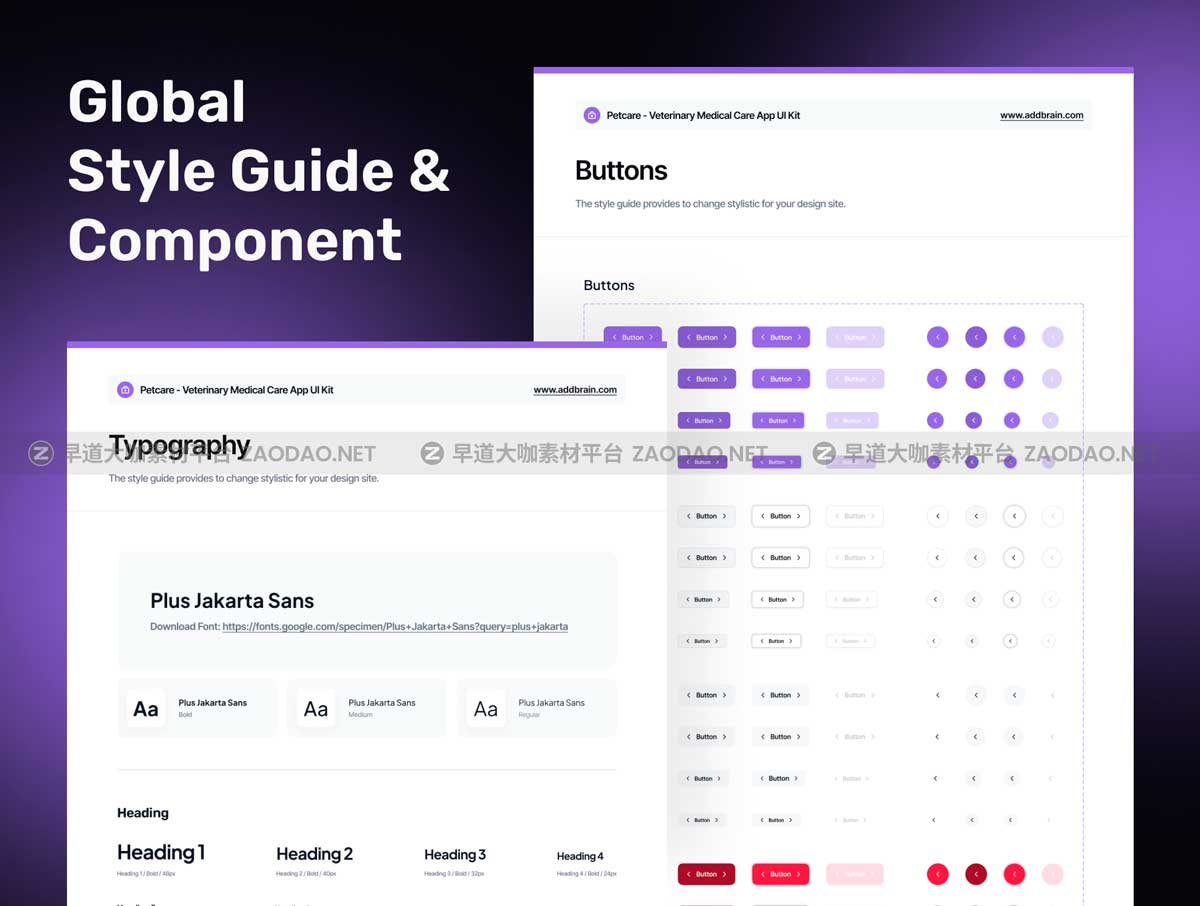Select the Plus Jakarta Sans Medium Aa card
Screen dimensions: 1200x906
[x=367, y=708]
